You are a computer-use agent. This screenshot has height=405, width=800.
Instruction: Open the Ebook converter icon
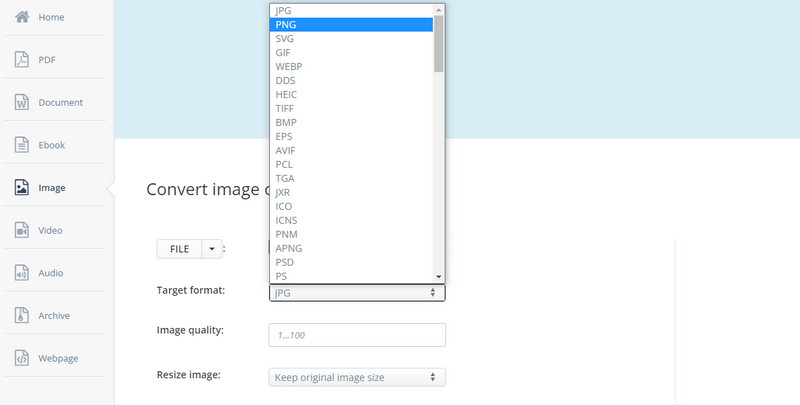tap(21, 145)
